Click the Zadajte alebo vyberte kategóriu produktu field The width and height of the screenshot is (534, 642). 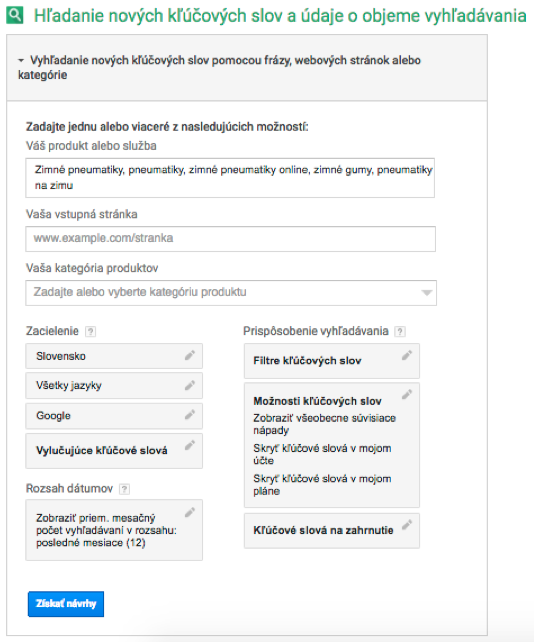tap(231, 293)
